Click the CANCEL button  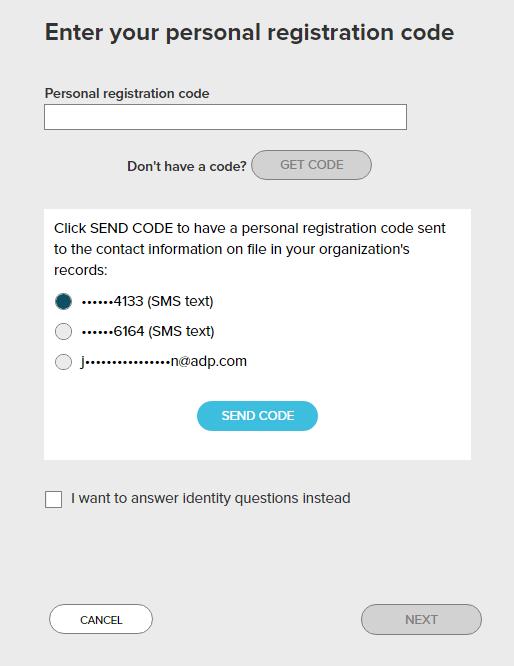pyautogui.click(x=101, y=619)
